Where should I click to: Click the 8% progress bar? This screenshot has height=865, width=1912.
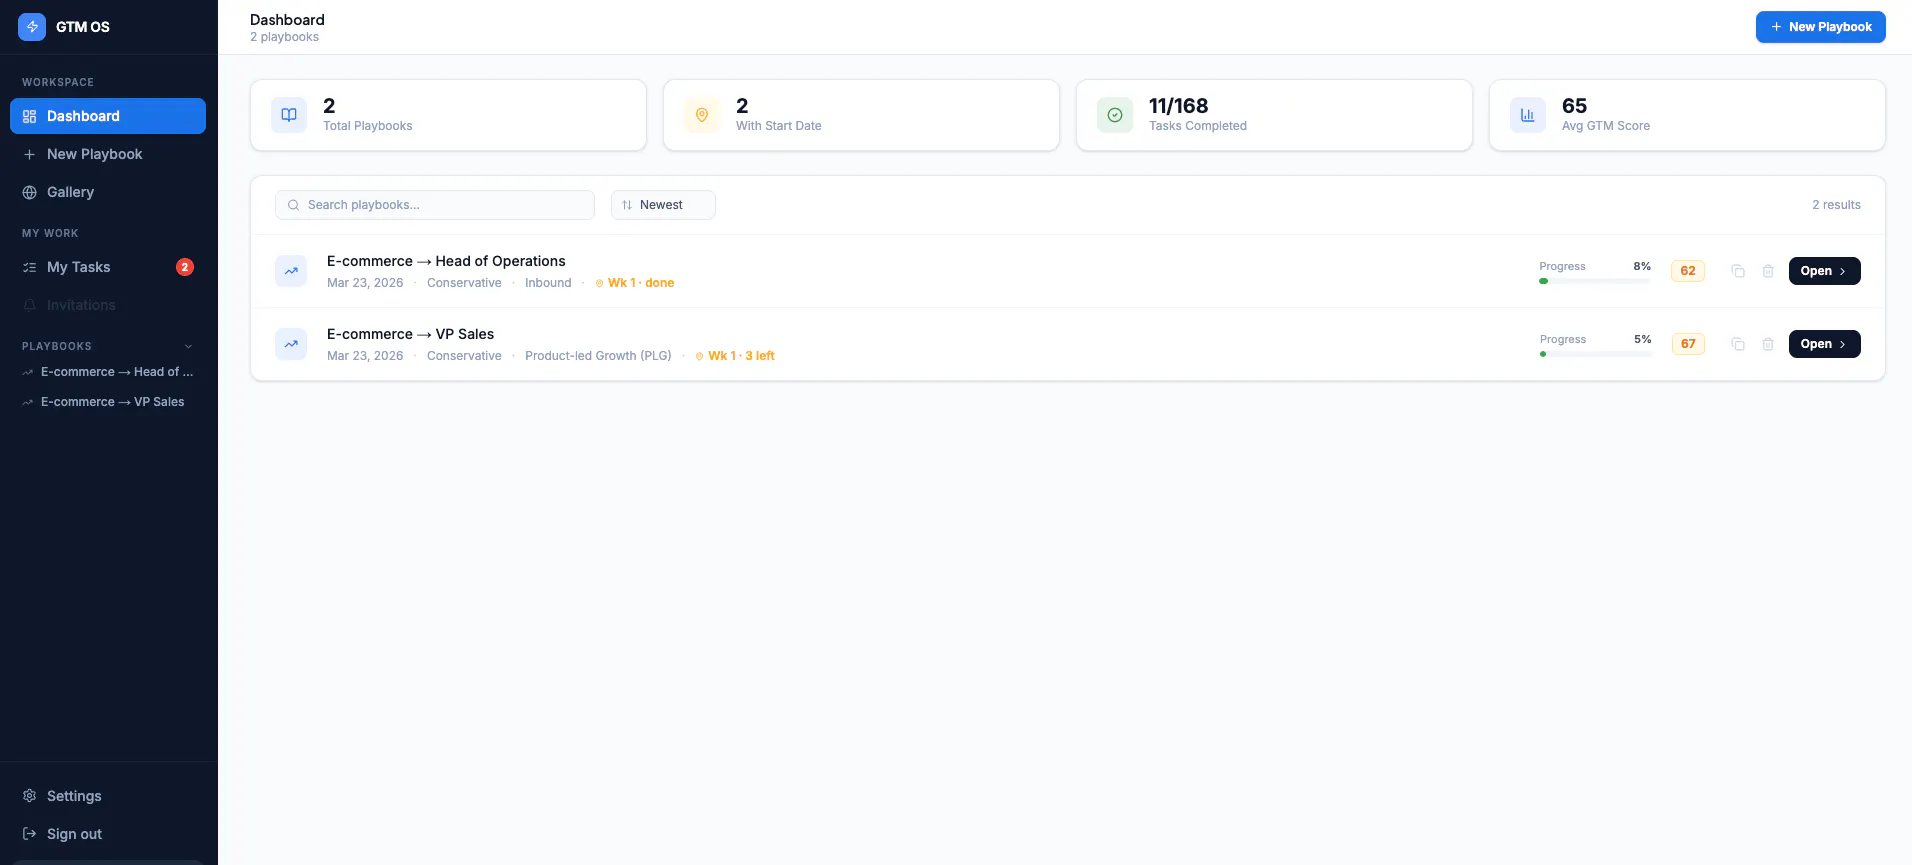point(1595,281)
